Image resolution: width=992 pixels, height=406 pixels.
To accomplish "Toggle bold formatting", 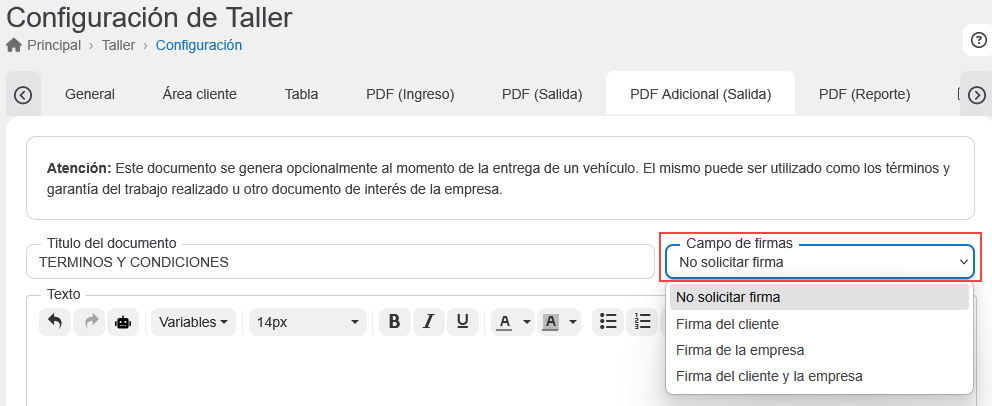I will (394, 322).
